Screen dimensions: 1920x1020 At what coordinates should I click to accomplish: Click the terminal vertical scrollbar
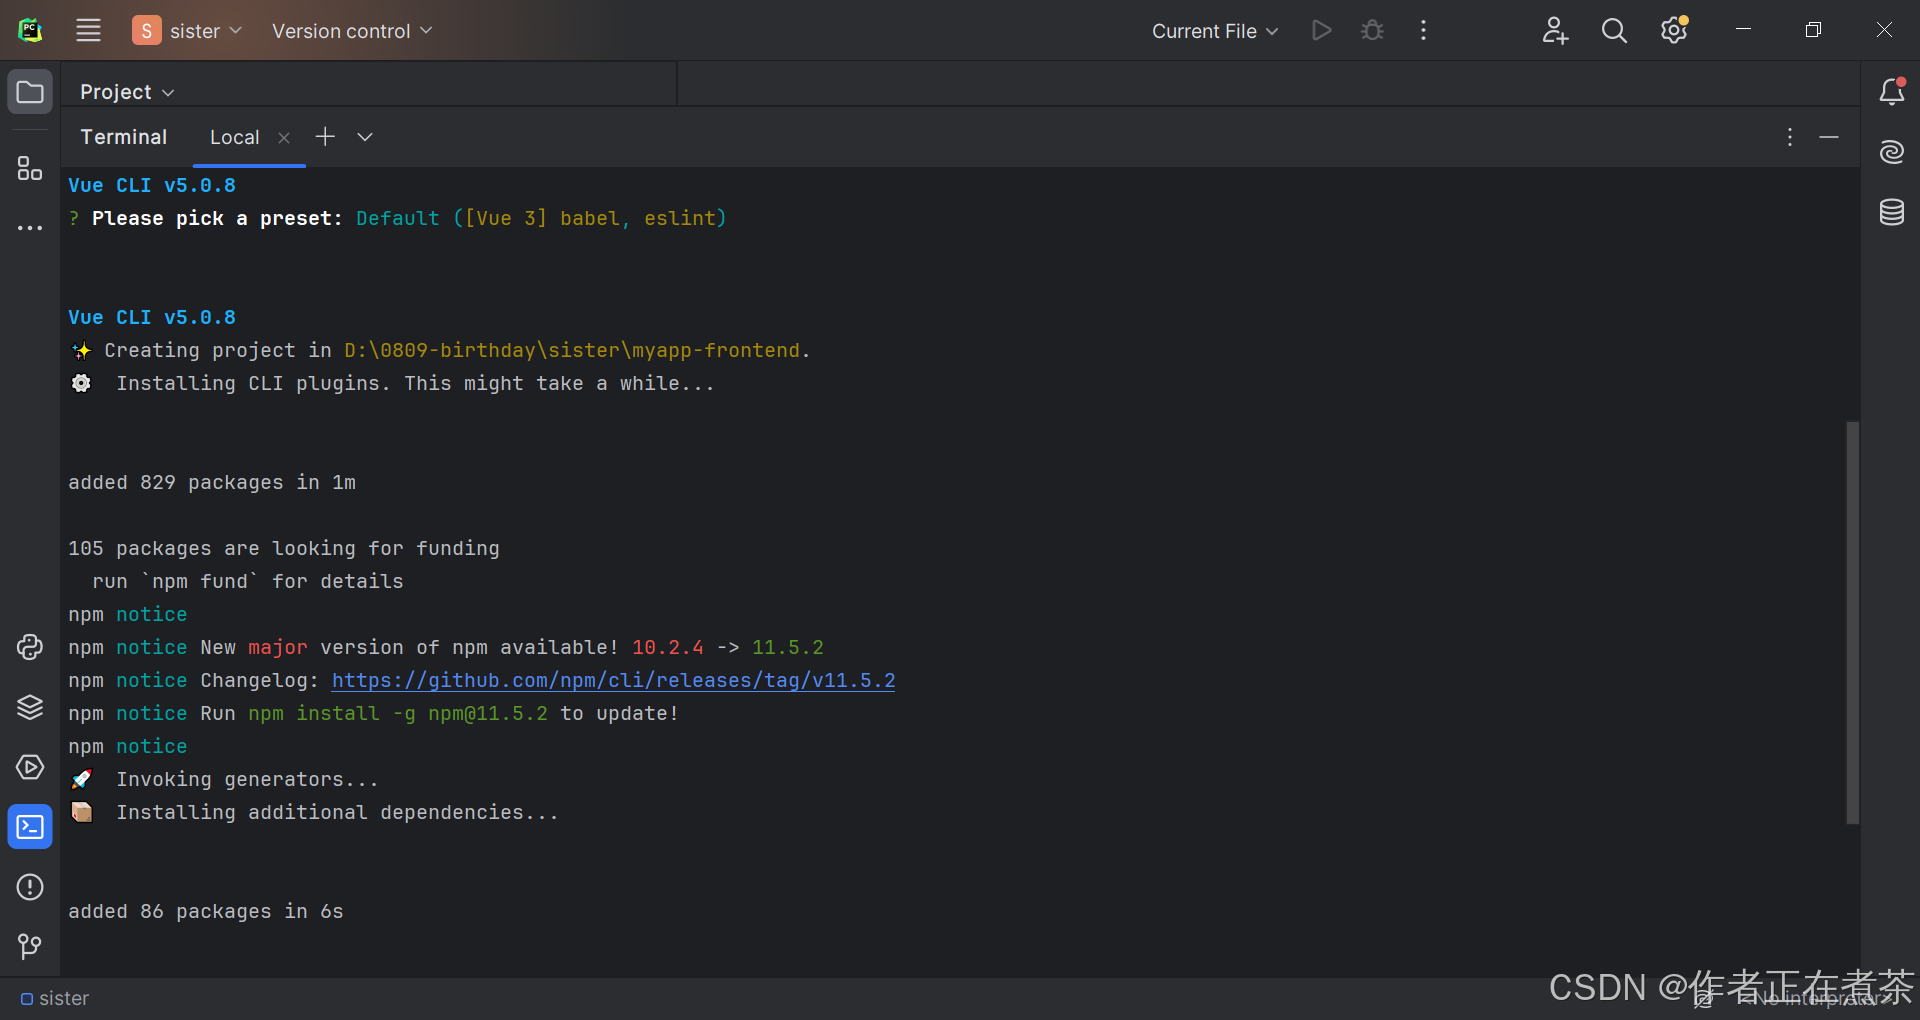[1852, 622]
